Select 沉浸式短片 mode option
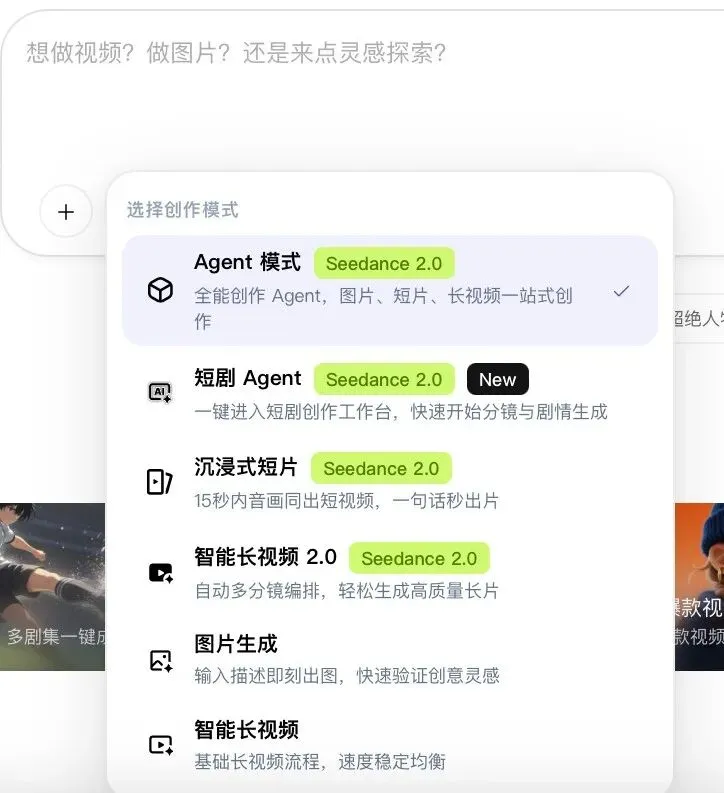 [x=390, y=481]
